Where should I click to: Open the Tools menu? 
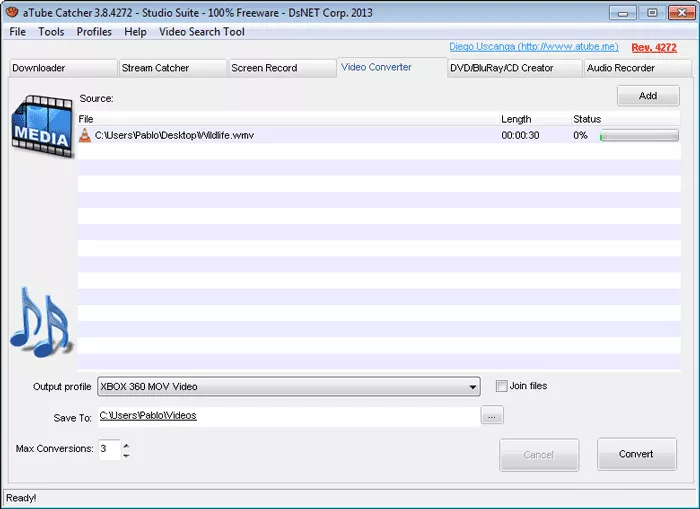click(x=51, y=32)
